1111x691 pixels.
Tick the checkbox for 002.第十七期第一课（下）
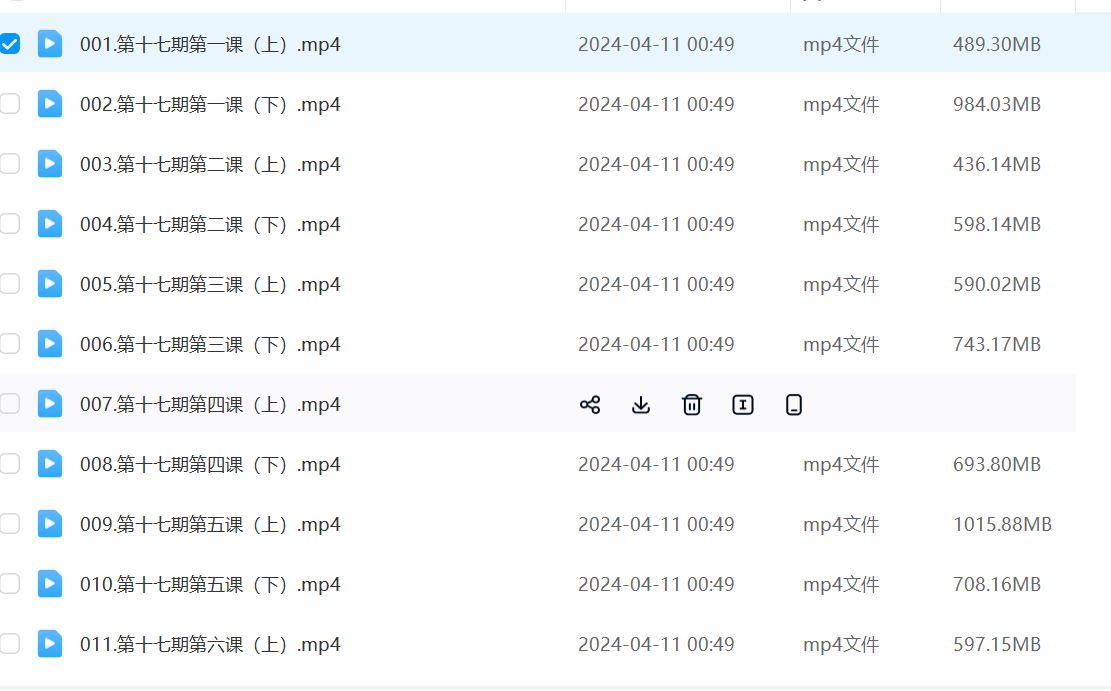click(x=10, y=104)
